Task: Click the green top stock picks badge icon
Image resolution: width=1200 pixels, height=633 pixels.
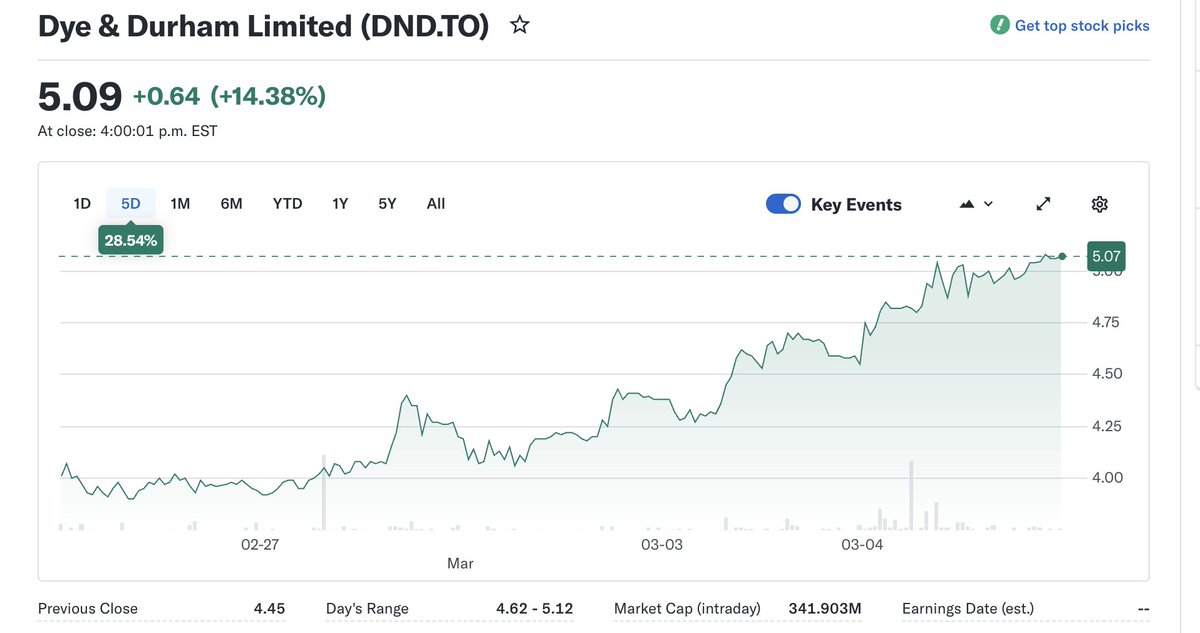Action: (999, 25)
